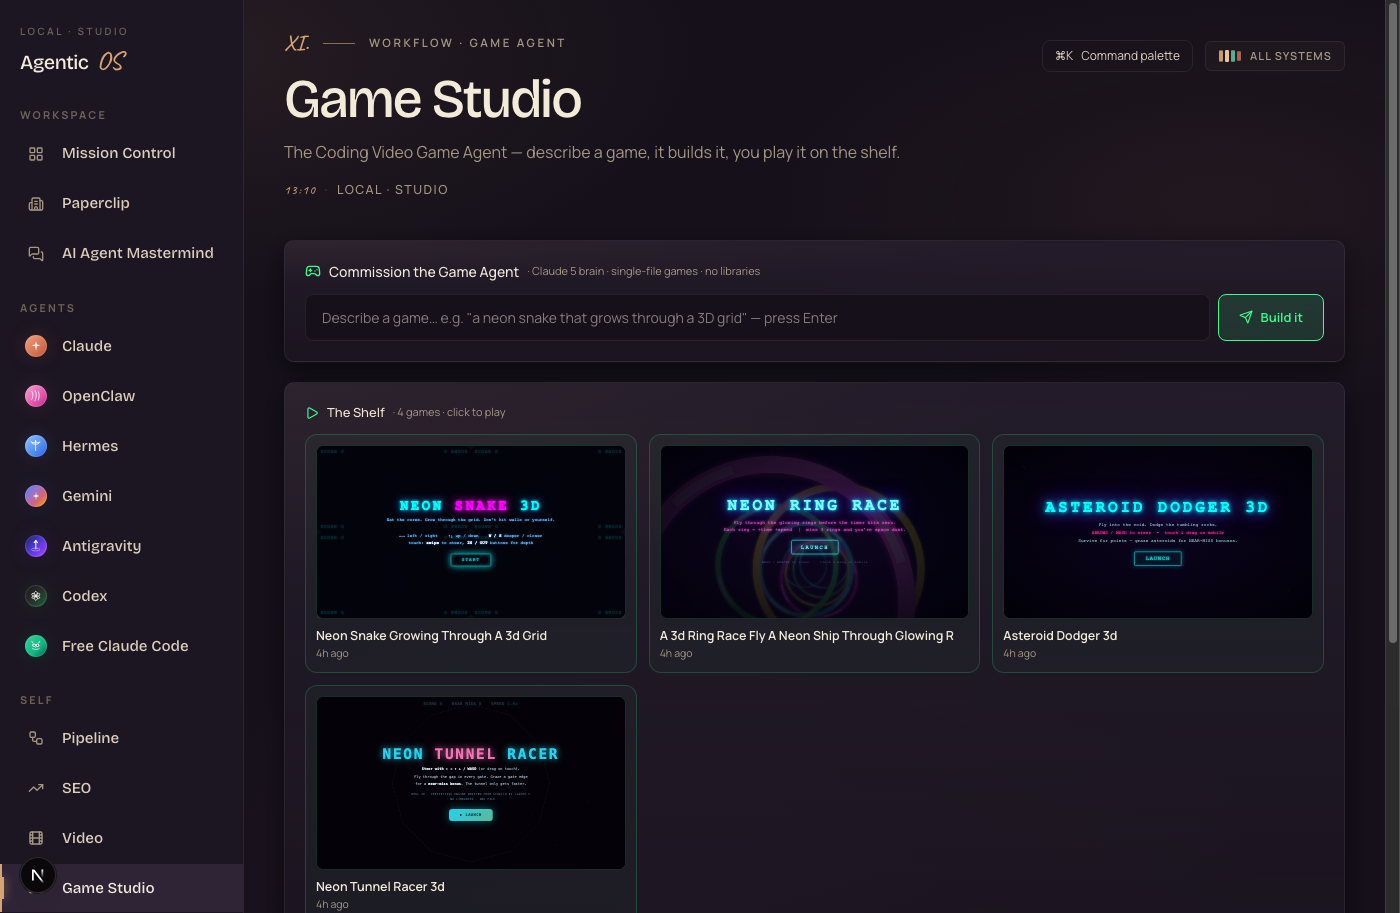Focus the Describe a game input field
Image resolution: width=1400 pixels, height=913 pixels.
click(757, 317)
